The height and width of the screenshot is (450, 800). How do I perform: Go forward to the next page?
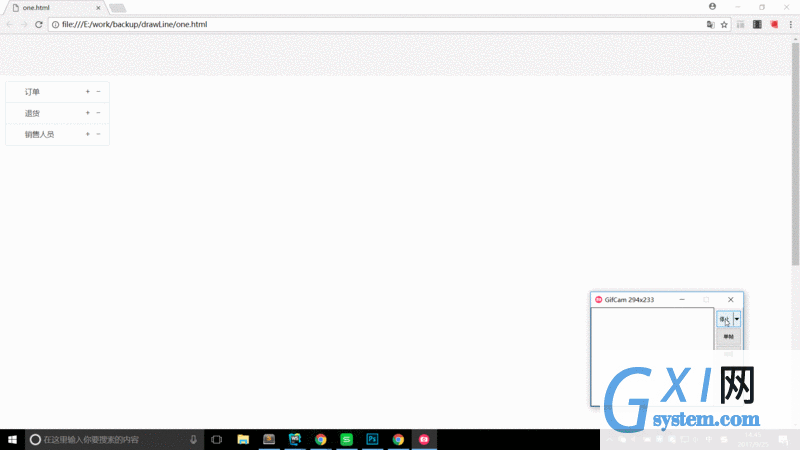pyautogui.click(x=24, y=24)
